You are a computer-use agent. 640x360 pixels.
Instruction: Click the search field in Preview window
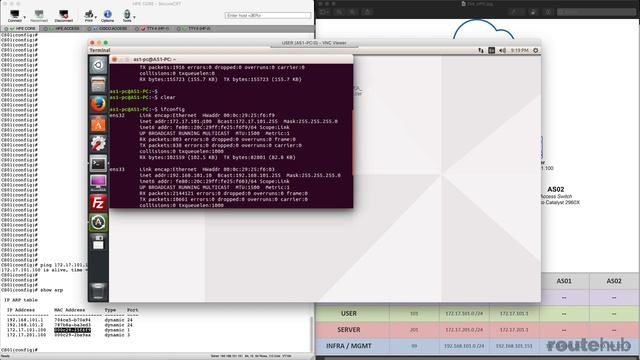pos(596,12)
